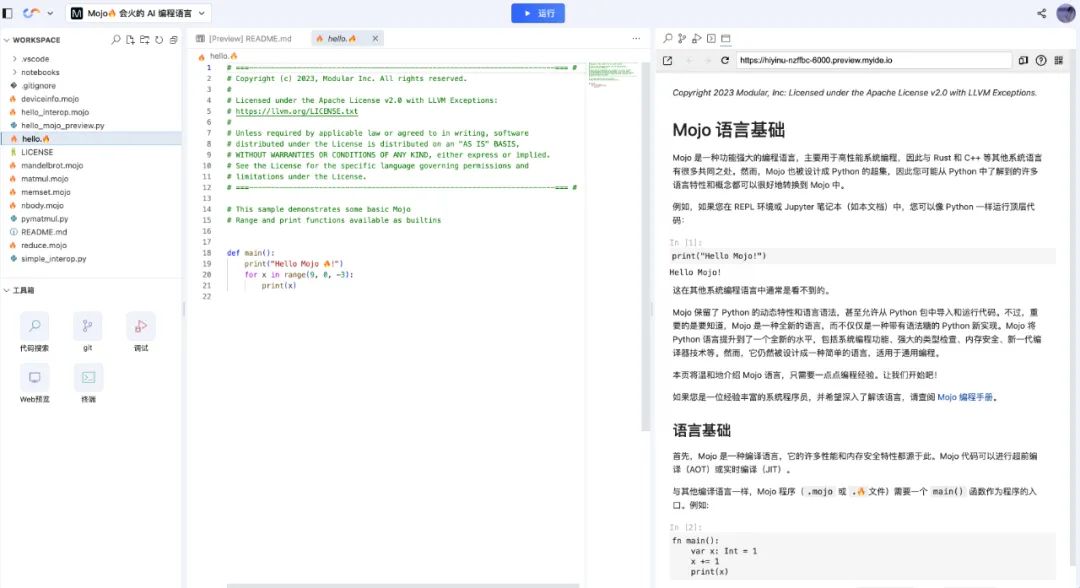
Task: Open editor more actions ellipsis menu
Action: (x=636, y=39)
